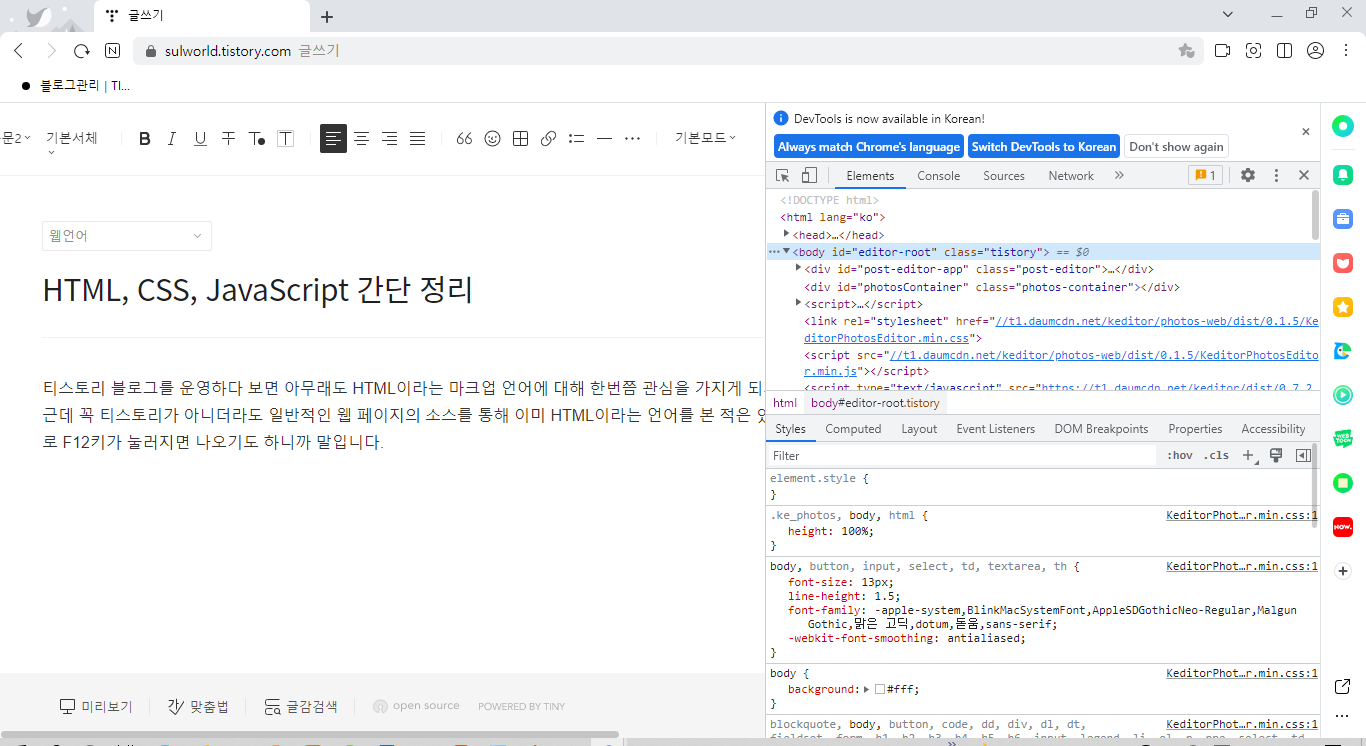Align text right
The width and height of the screenshot is (1366, 746).
[x=390, y=139]
